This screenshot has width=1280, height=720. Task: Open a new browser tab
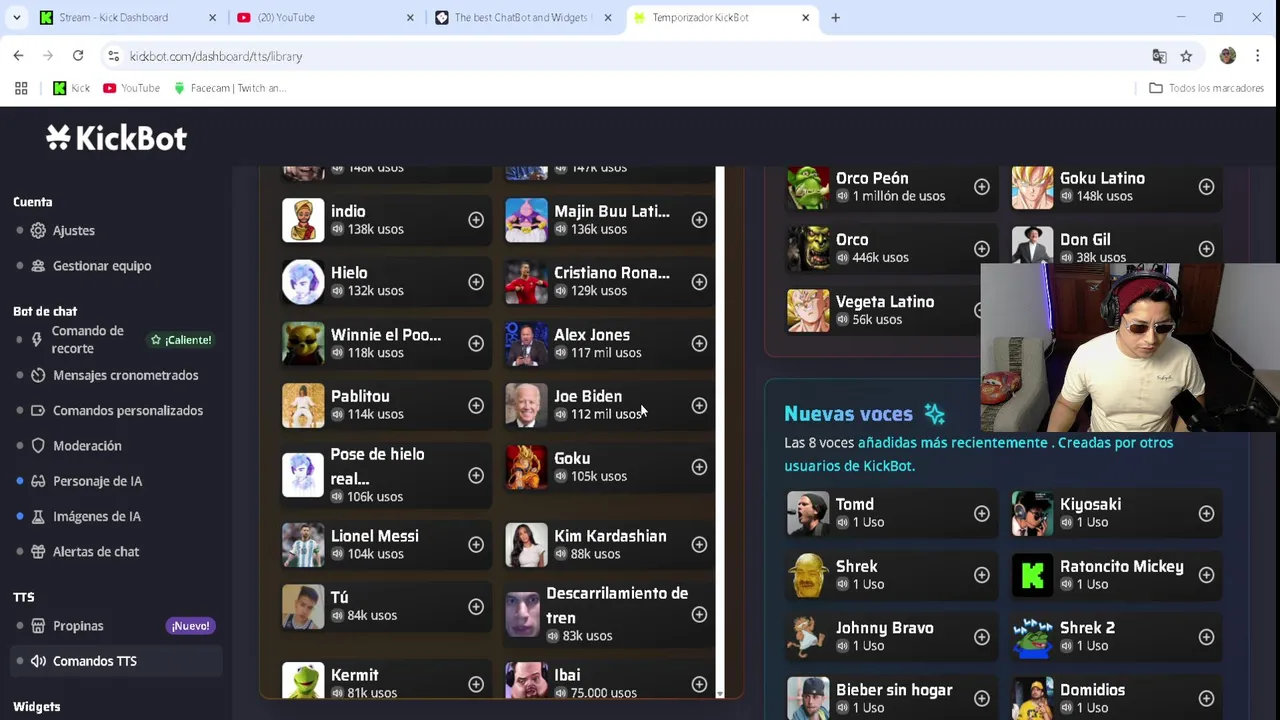(835, 17)
